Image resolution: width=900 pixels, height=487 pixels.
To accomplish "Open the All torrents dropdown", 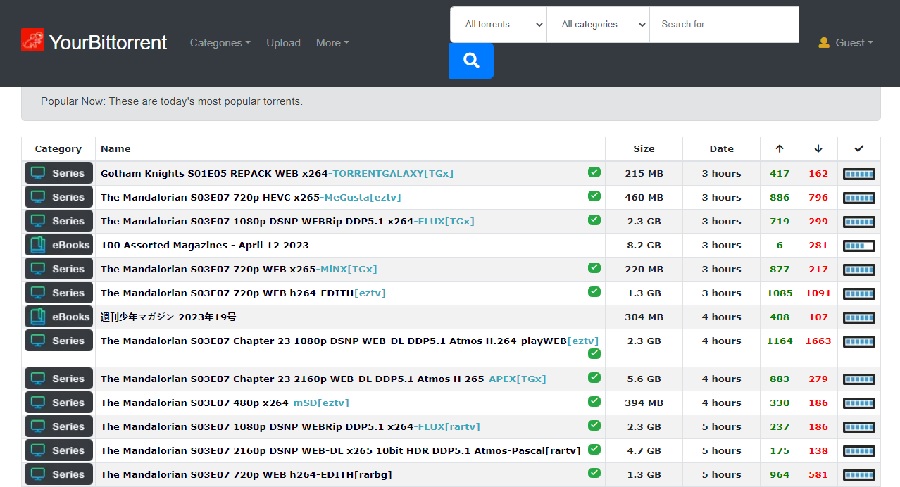I will point(498,24).
